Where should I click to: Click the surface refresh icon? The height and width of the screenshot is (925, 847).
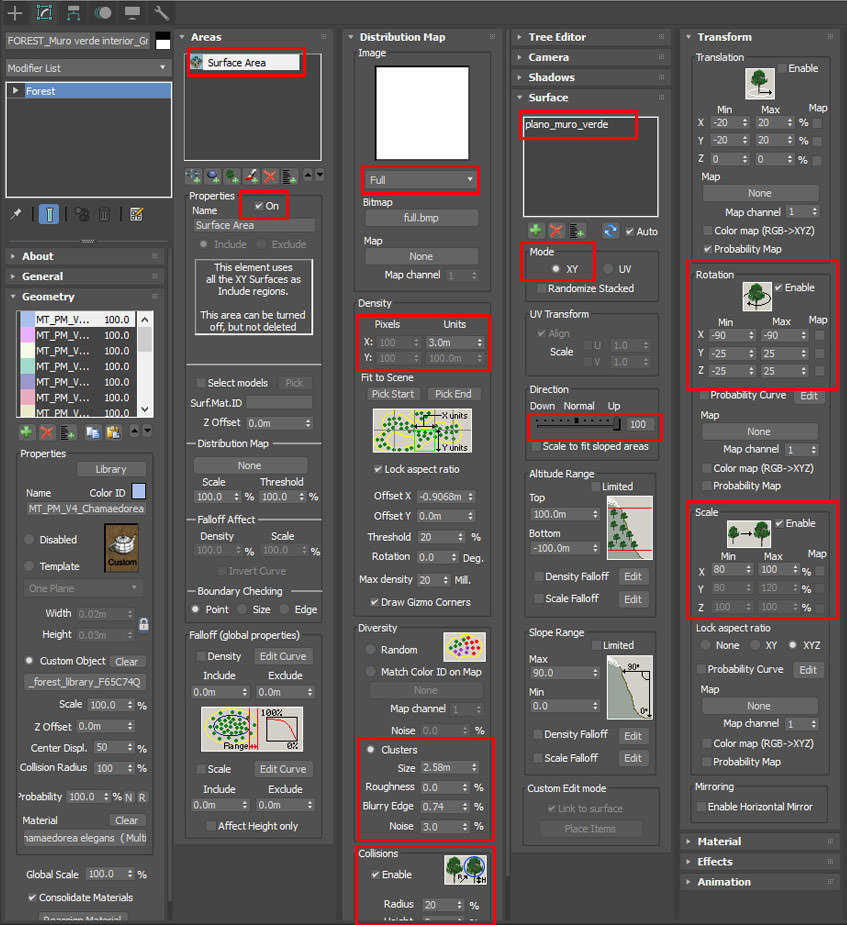coord(610,231)
